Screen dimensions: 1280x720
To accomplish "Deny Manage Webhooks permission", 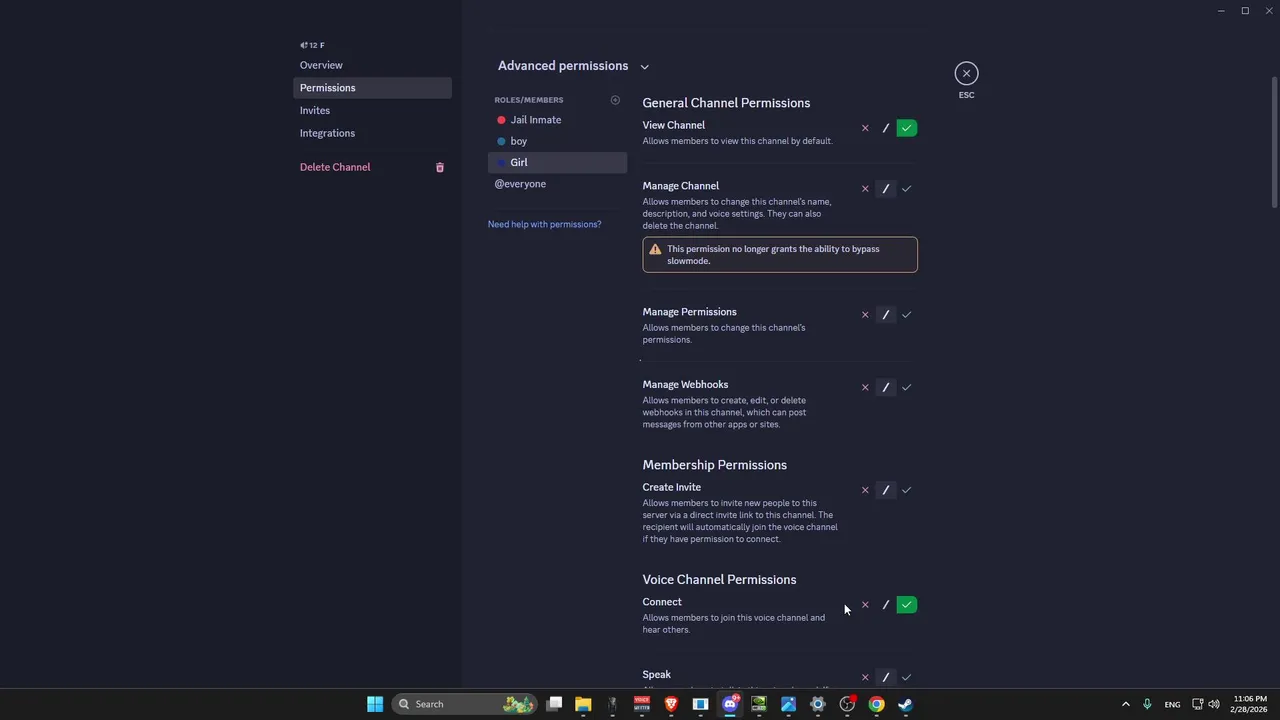I will 865,387.
